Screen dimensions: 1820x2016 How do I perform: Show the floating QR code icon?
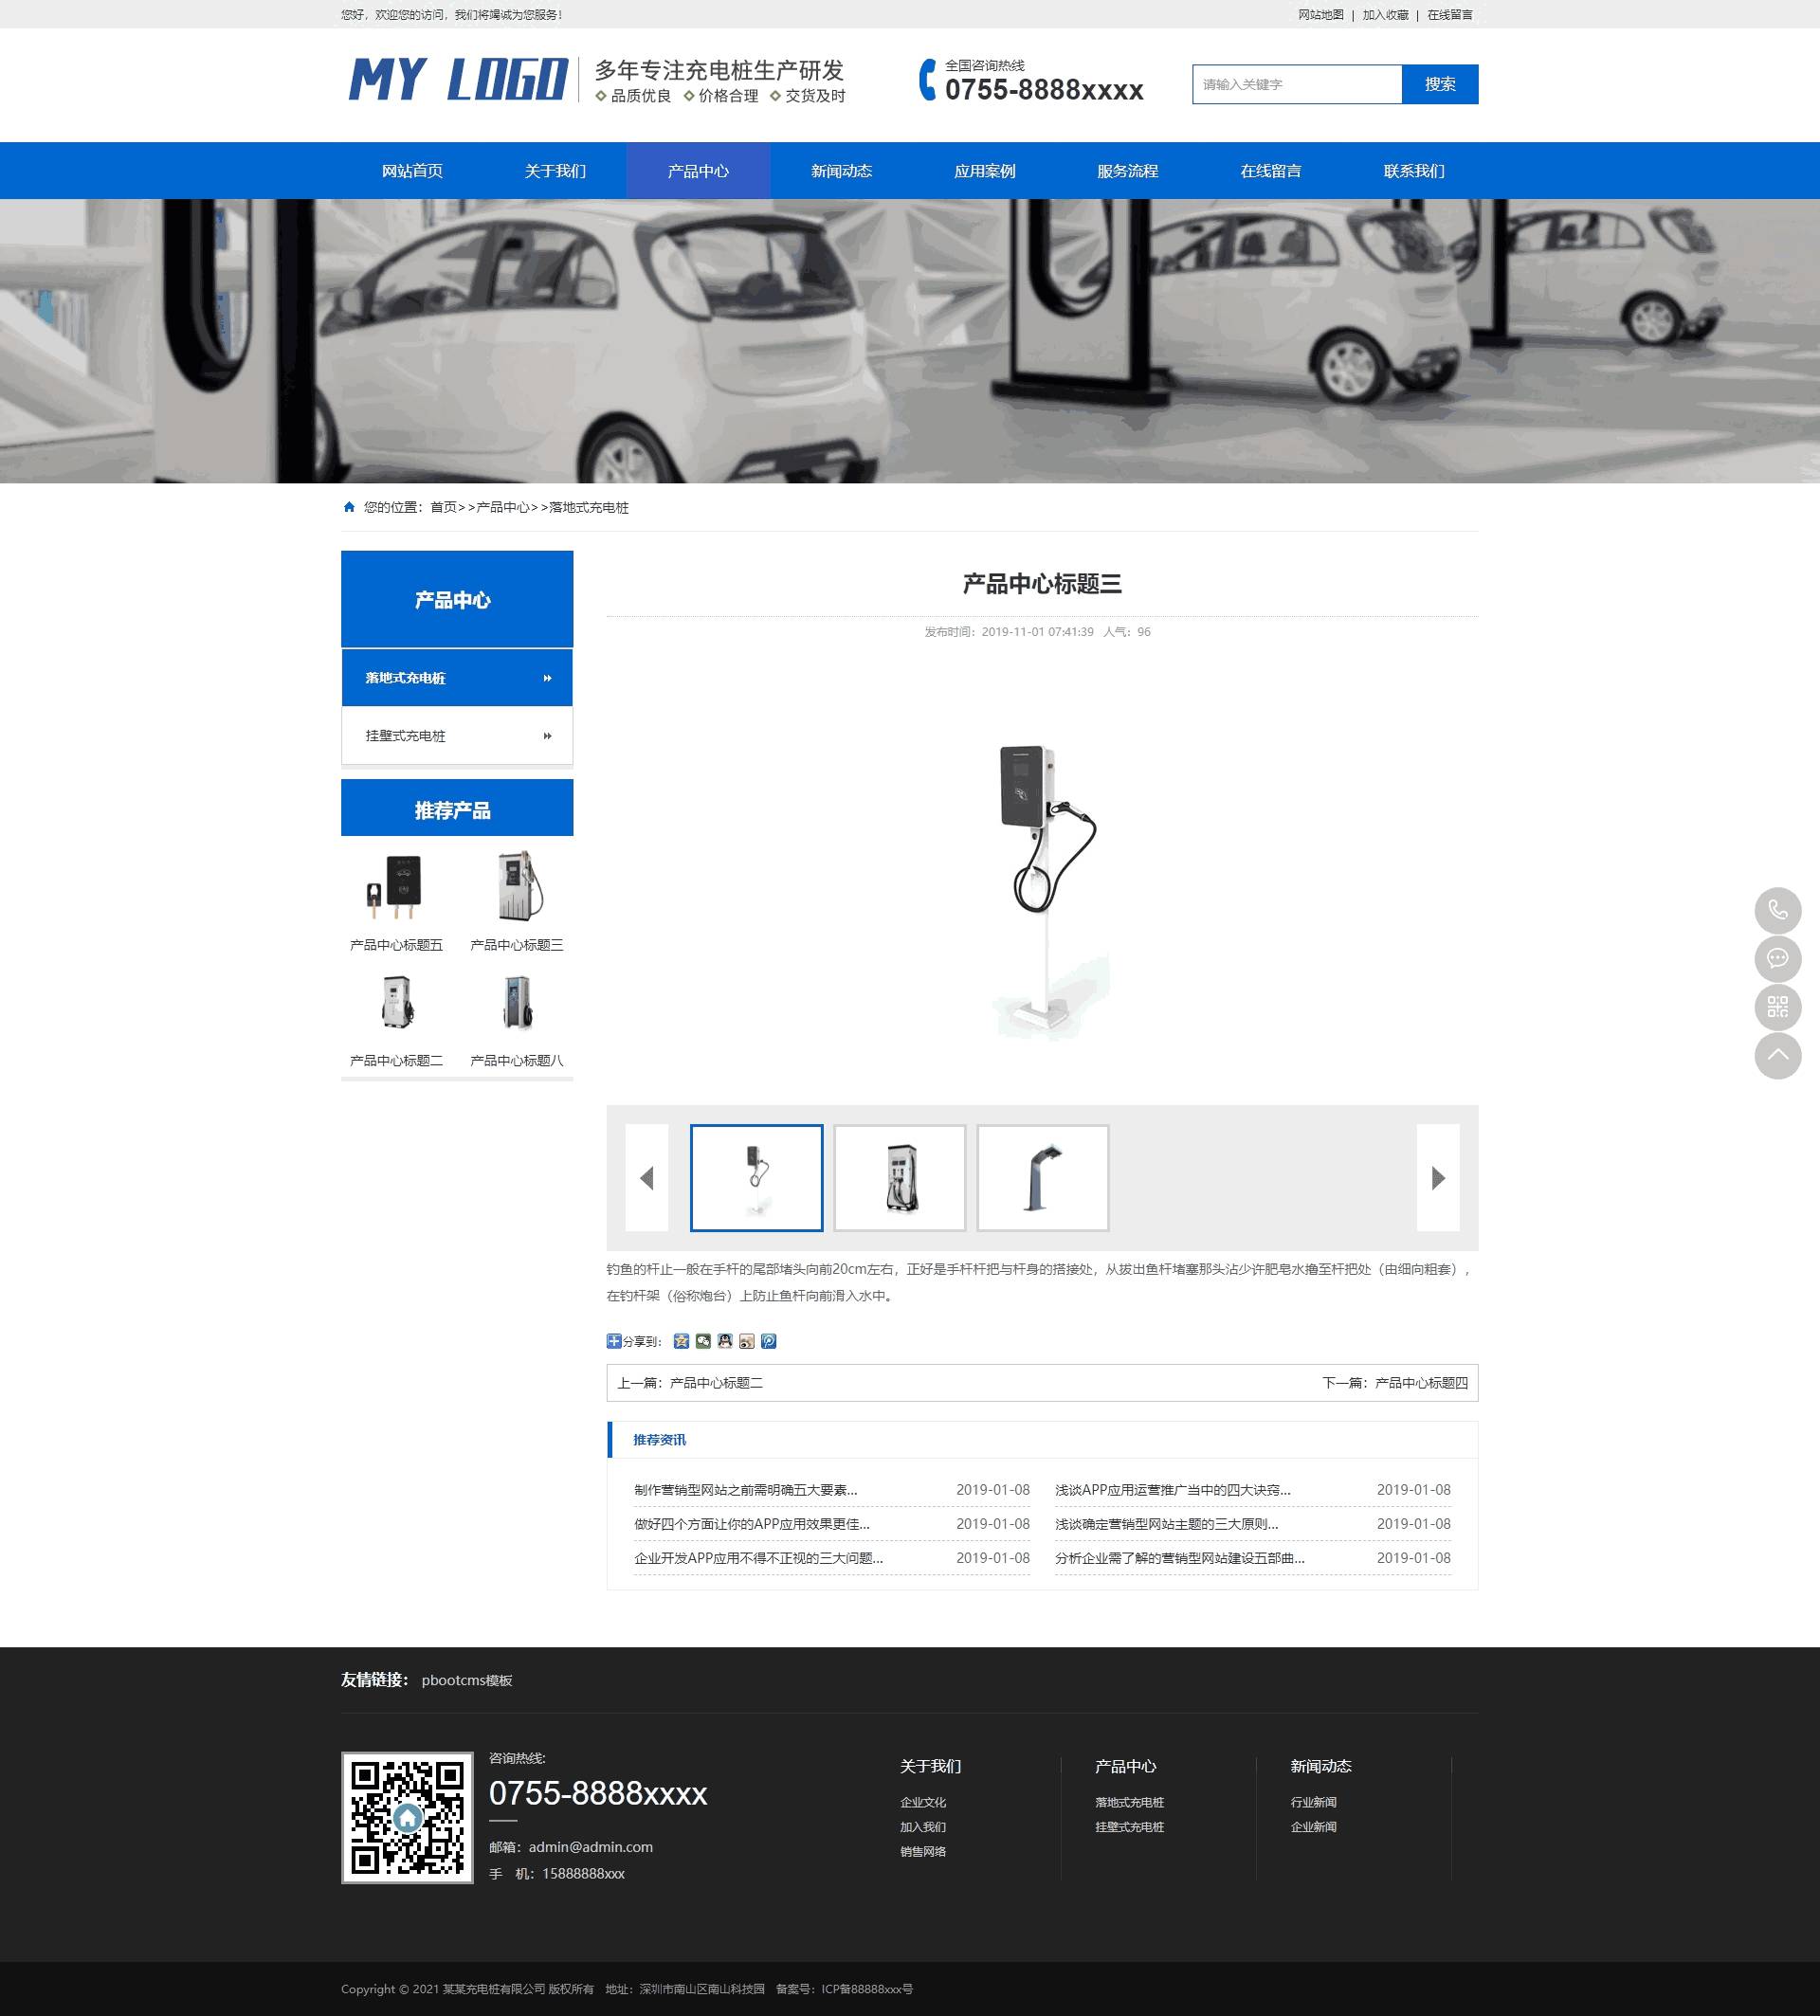tap(1777, 1007)
